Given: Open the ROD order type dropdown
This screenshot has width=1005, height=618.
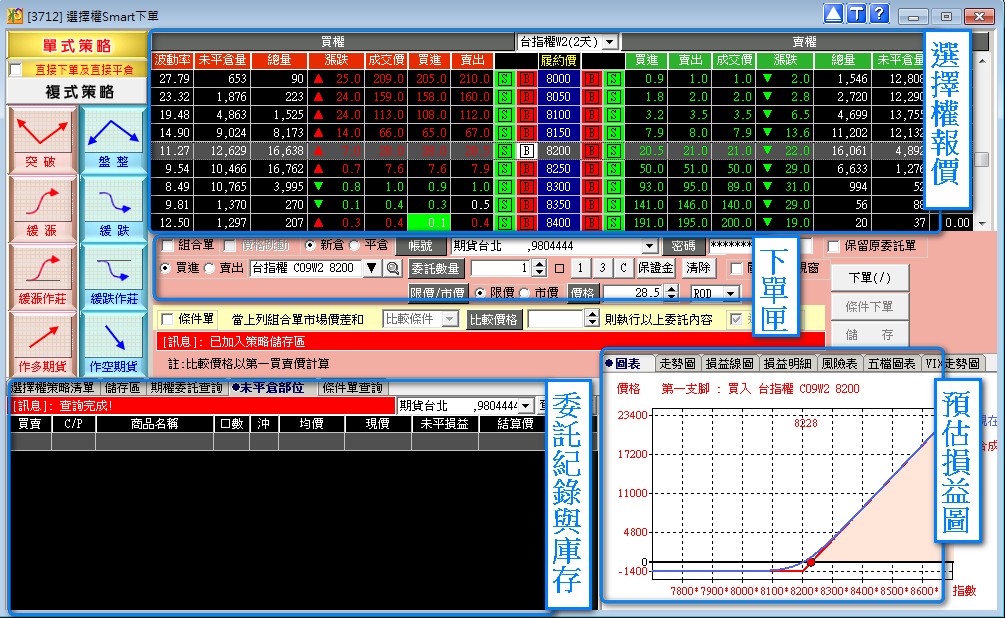Looking at the screenshot, I should pyautogui.click(x=731, y=293).
